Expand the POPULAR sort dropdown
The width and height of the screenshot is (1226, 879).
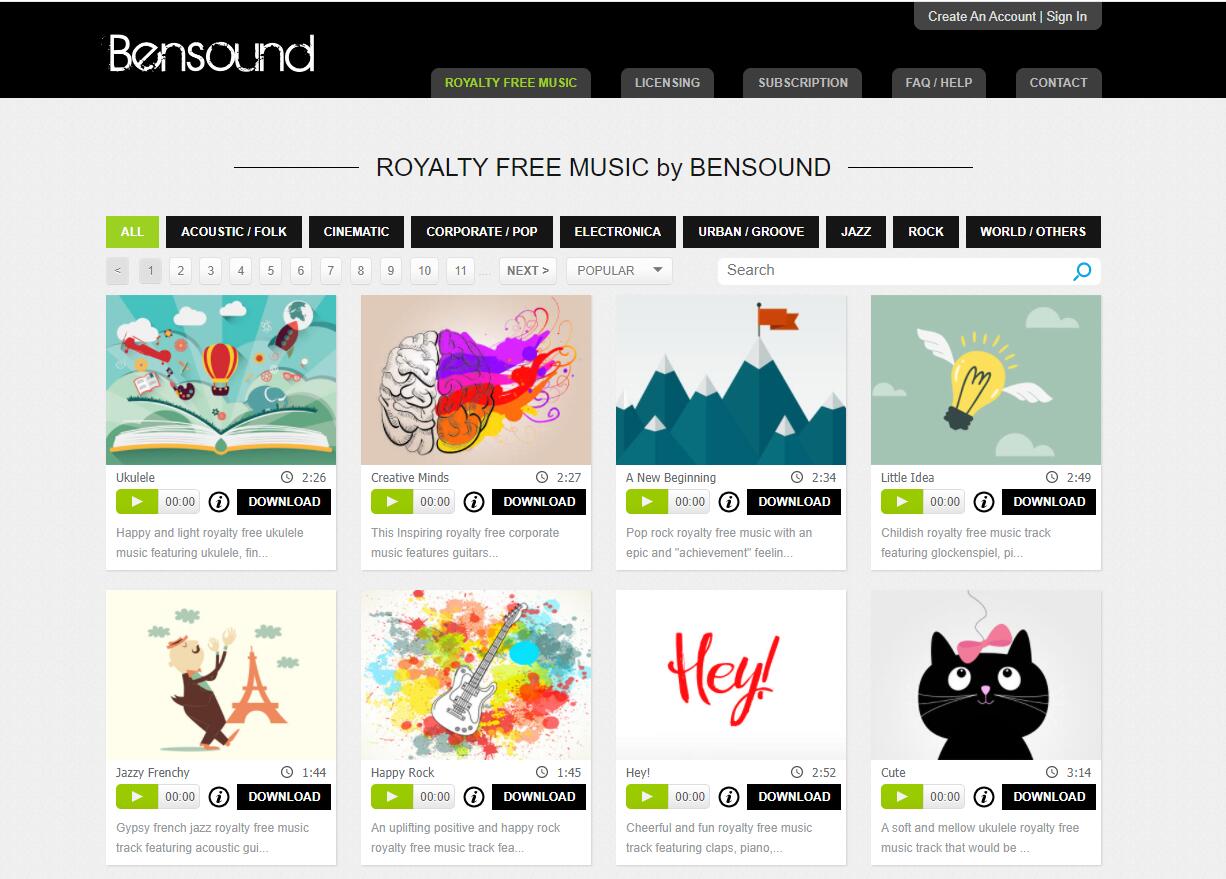[x=619, y=270]
